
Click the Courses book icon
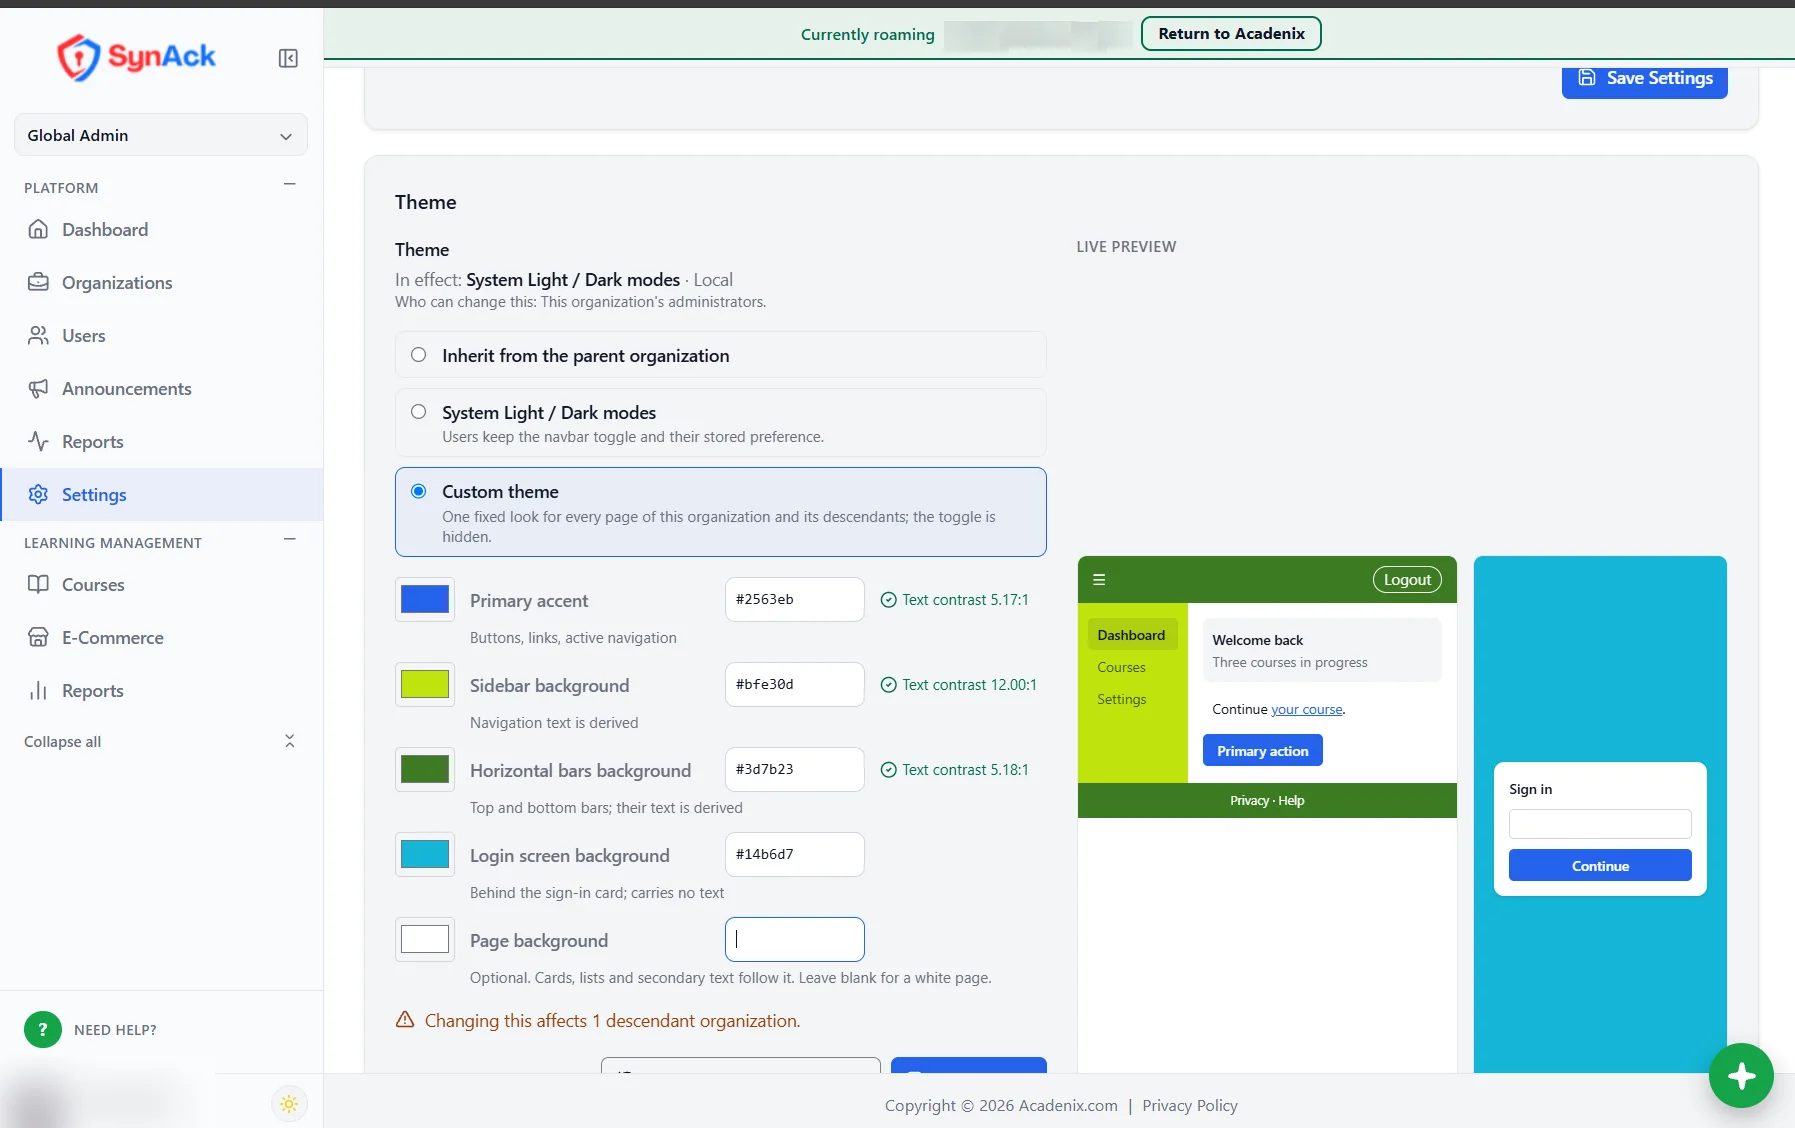click(x=38, y=584)
